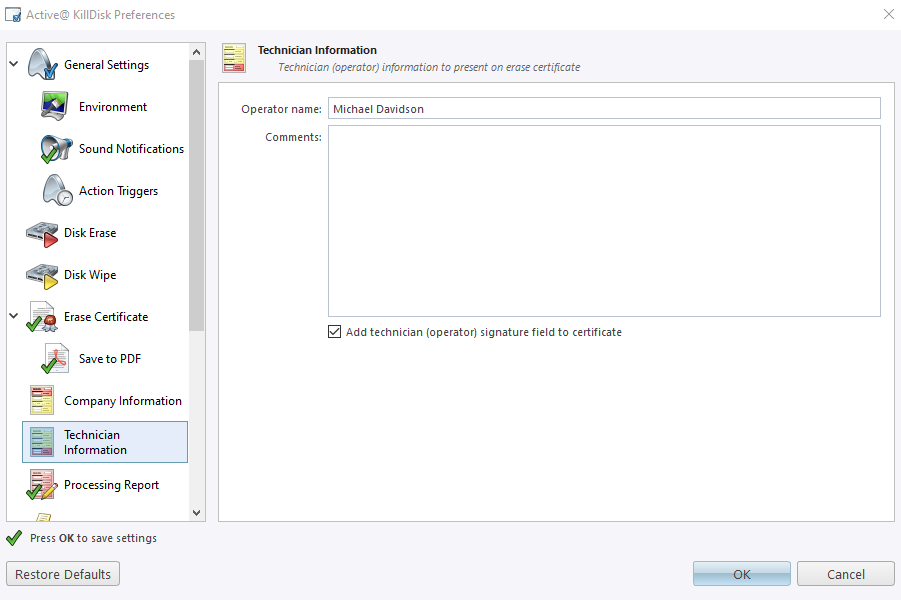Screen dimensions: 901x600
Task: Select the Technician Information tree item
Action: tap(95, 442)
